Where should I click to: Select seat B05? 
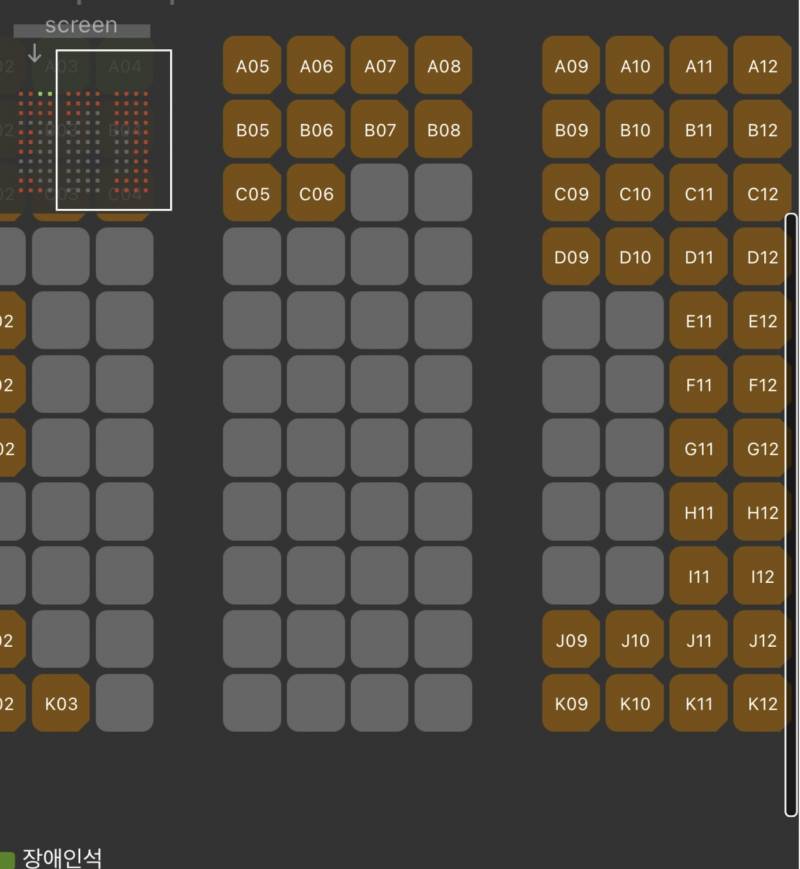pos(252,130)
